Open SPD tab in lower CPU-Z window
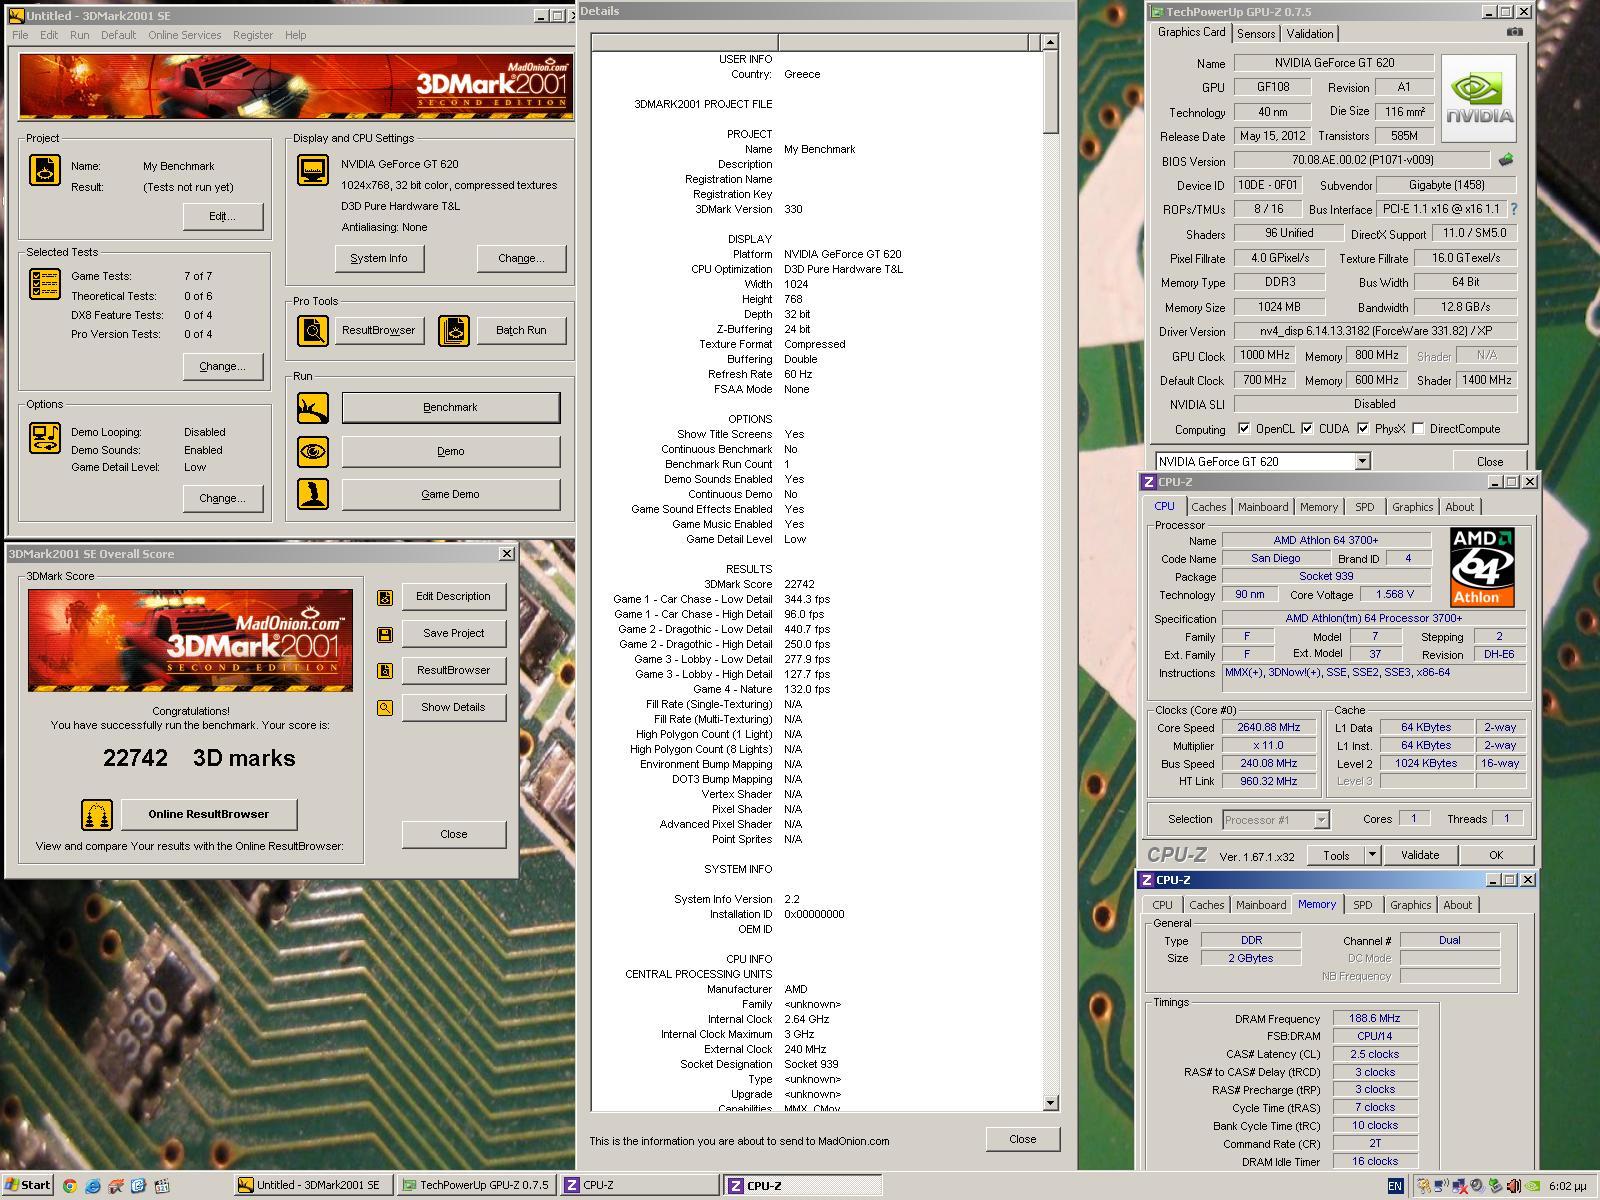 click(1362, 905)
